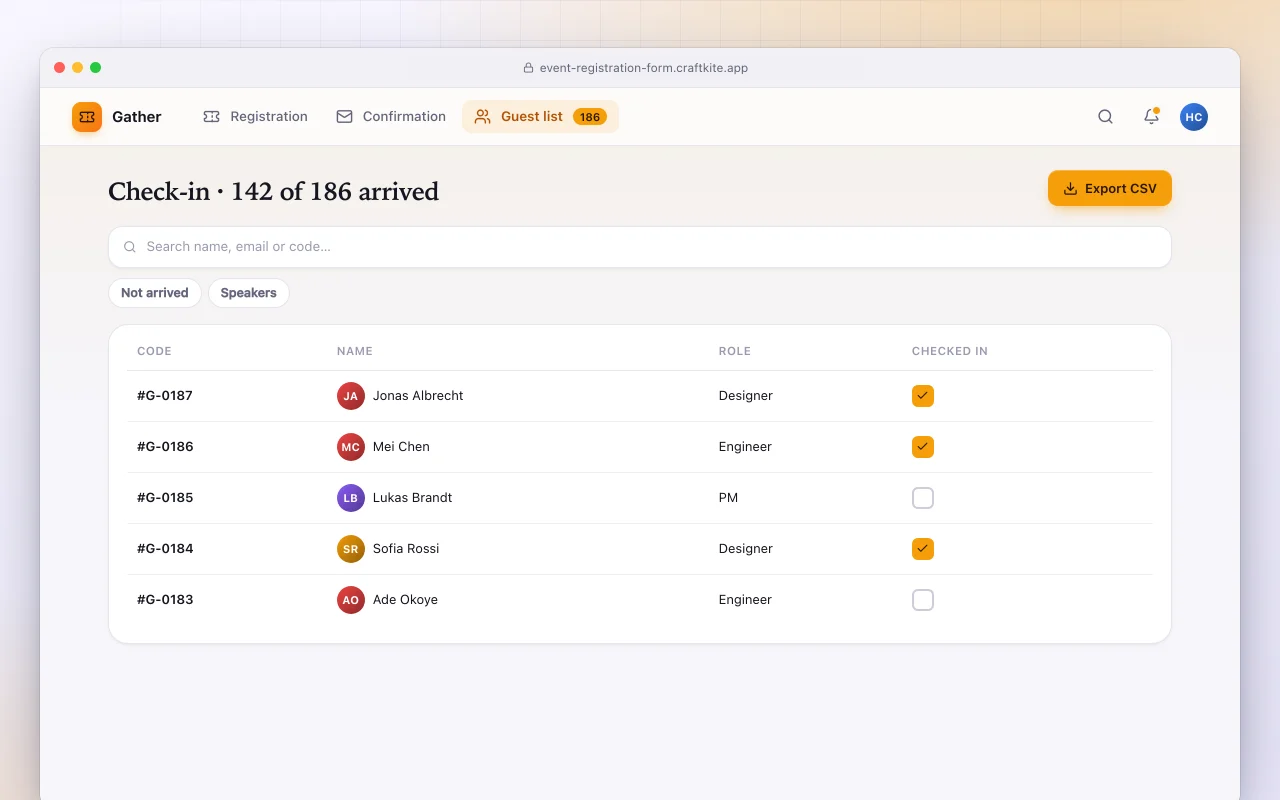1280x800 pixels.
Task: Click the MC avatar for Mei Chen
Action: (x=351, y=447)
